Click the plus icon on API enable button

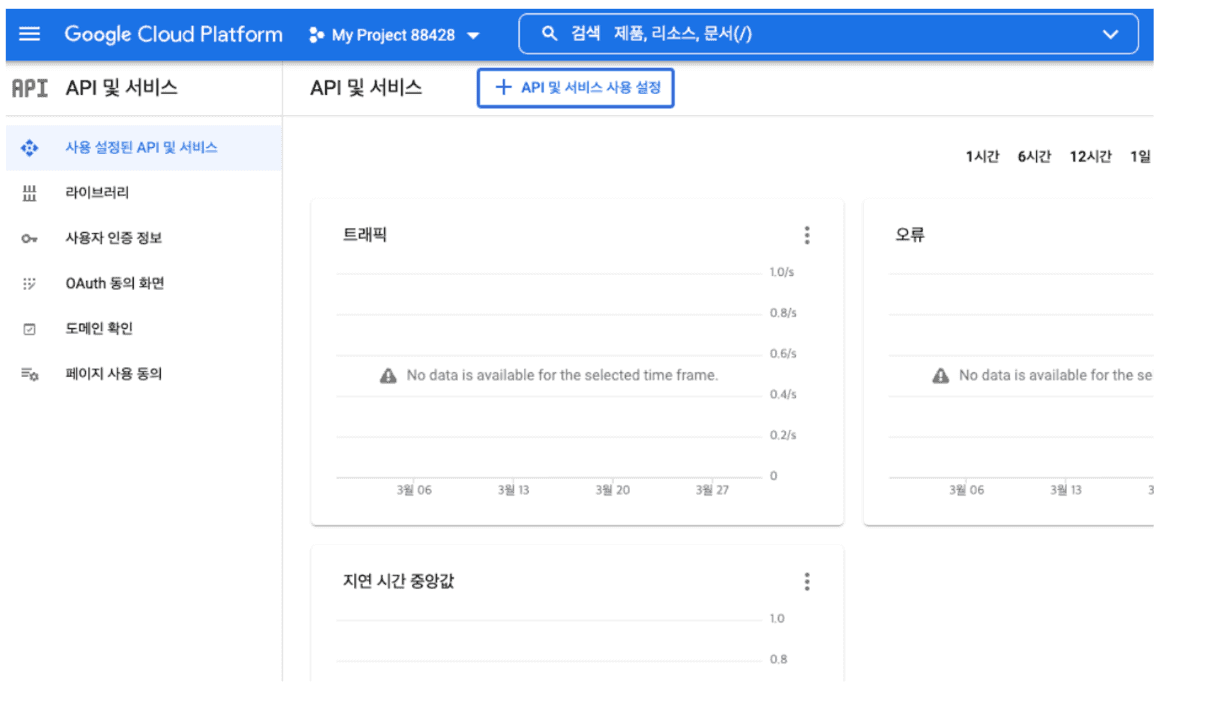pos(504,88)
